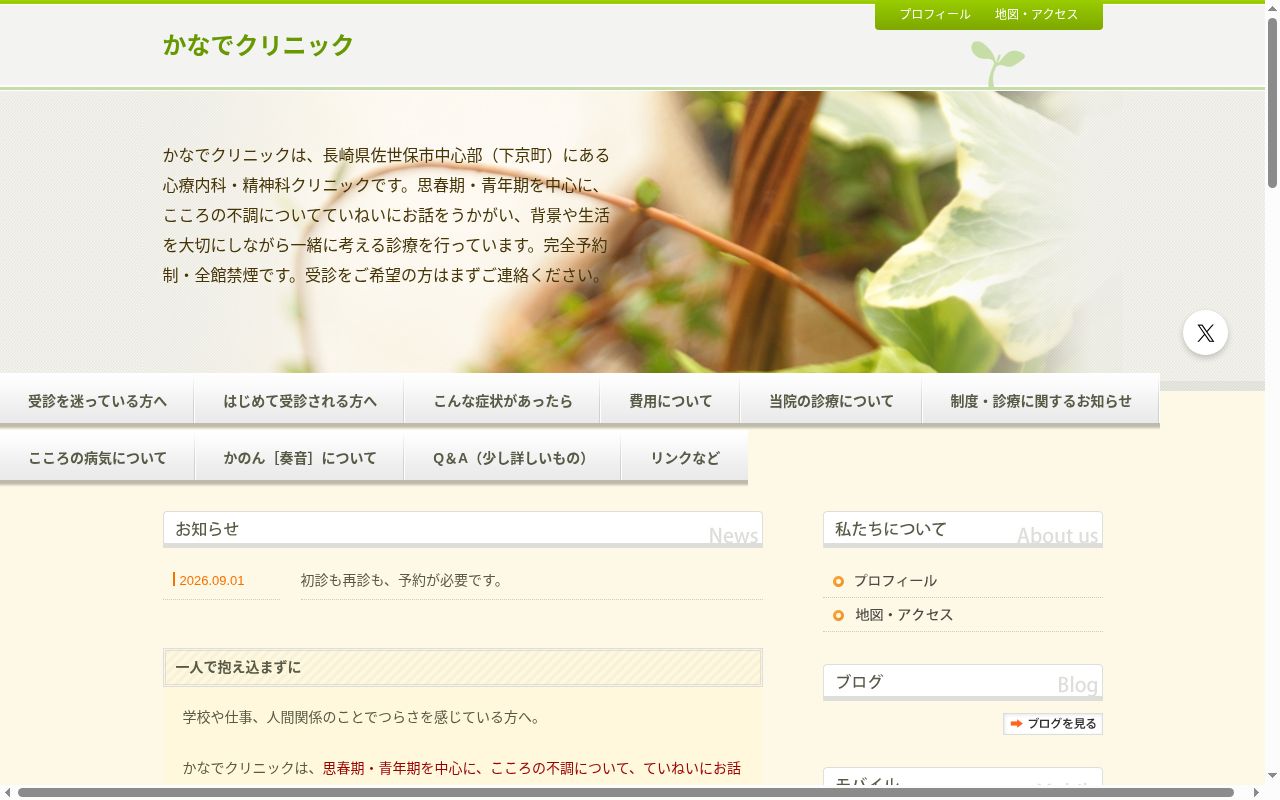Click the ブログ heading in the sidebar
The image size is (1280, 800).
(963, 683)
